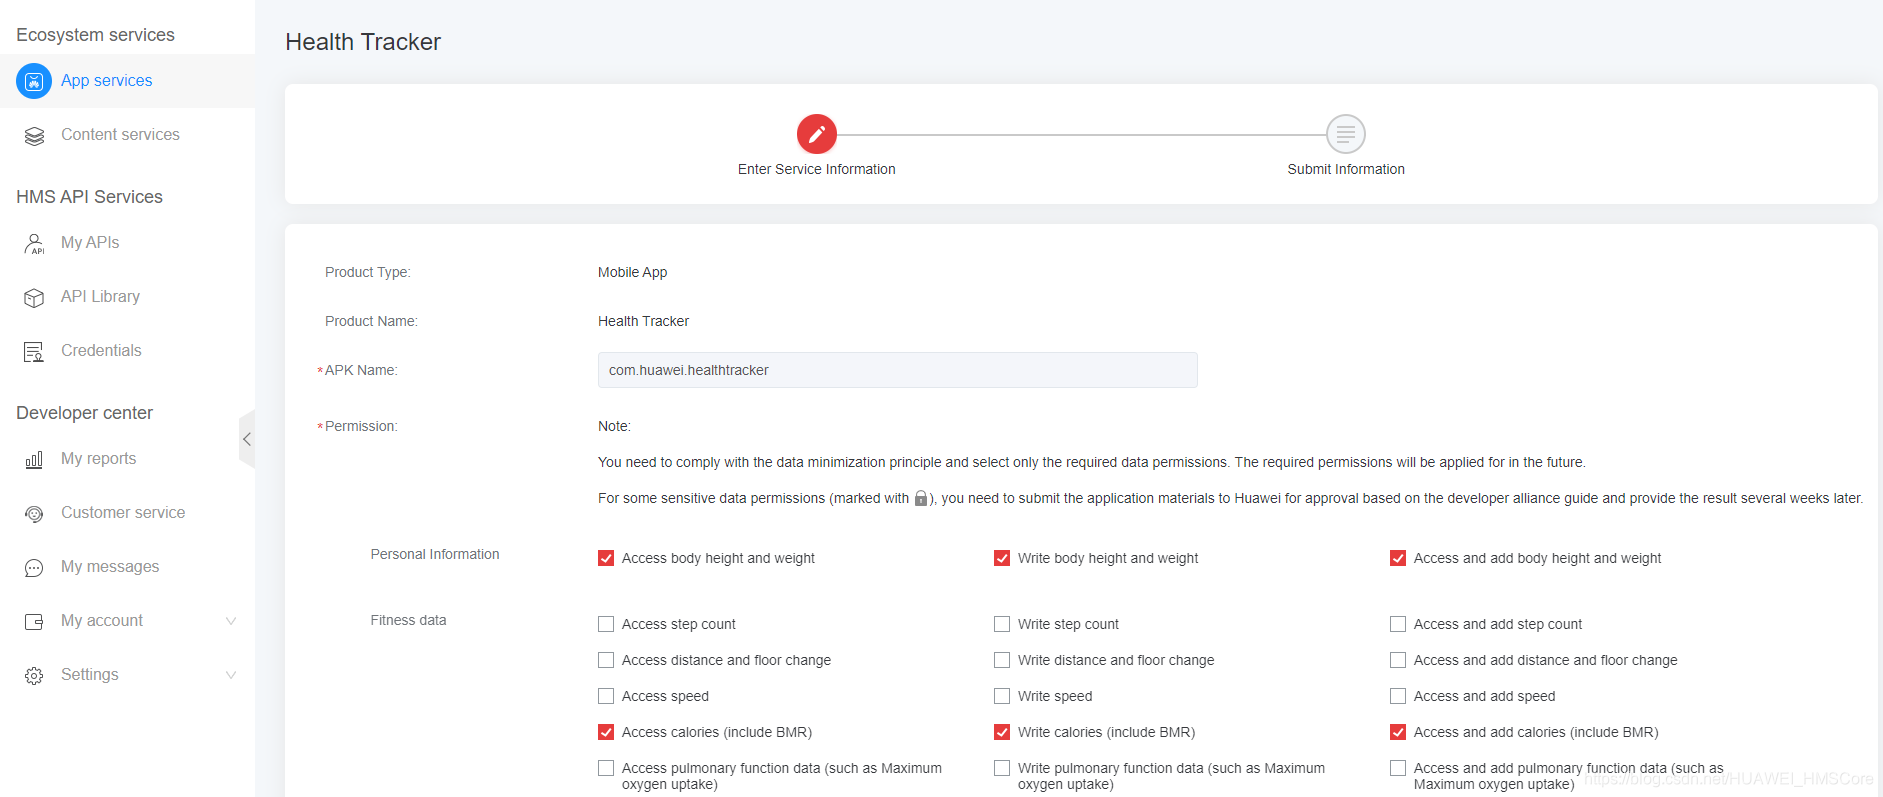This screenshot has width=1883, height=797.
Task: Click the Health Tracker product name value
Action: (x=643, y=321)
